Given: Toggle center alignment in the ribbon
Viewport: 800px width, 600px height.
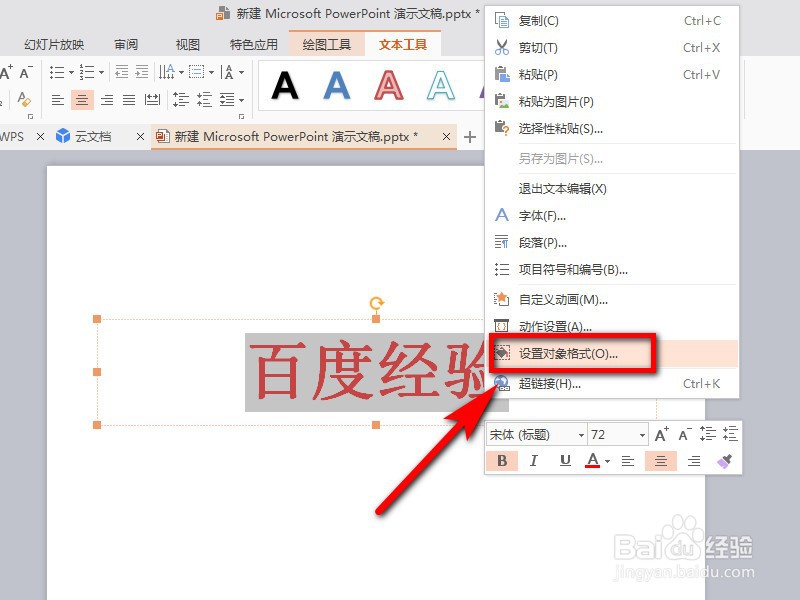Looking at the screenshot, I should (x=82, y=99).
